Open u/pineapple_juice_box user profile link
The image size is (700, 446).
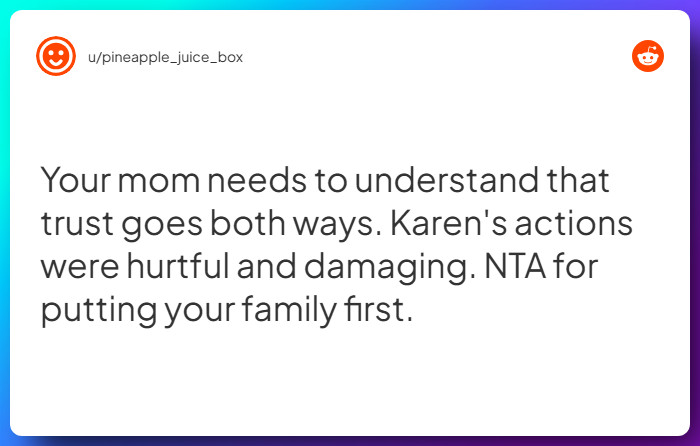[165, 58]
